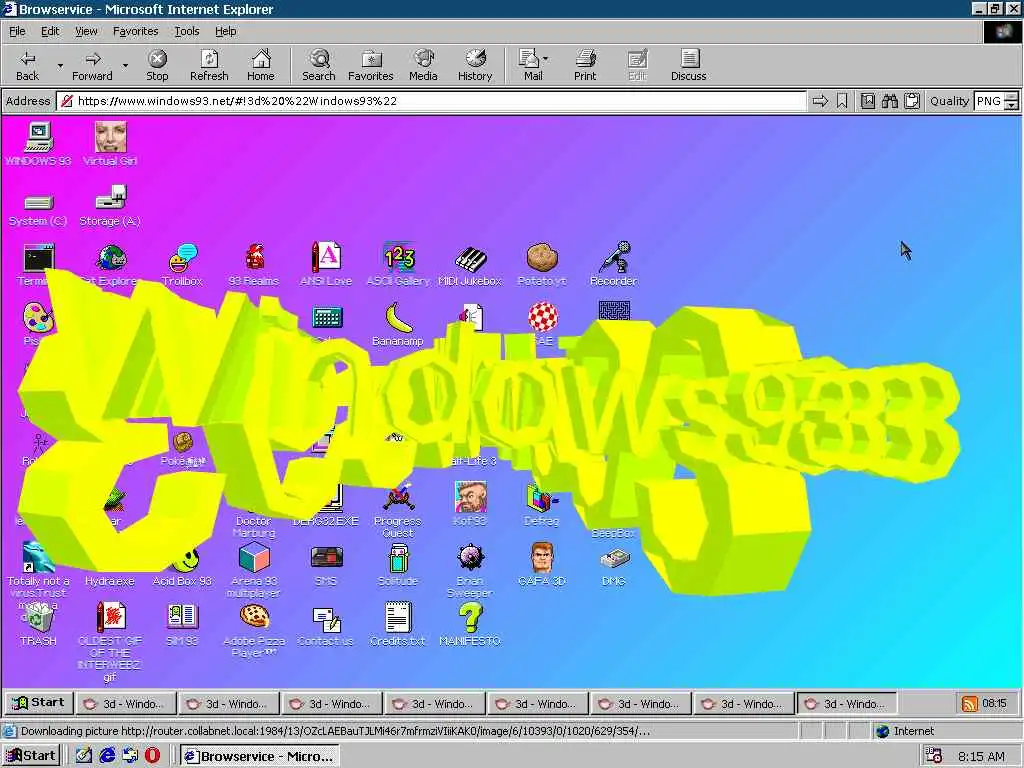Viewport: 1024px width, 768px height.
Task: Open the Media toolbar button
Action: pyautogui.click(x=423, y=65)
